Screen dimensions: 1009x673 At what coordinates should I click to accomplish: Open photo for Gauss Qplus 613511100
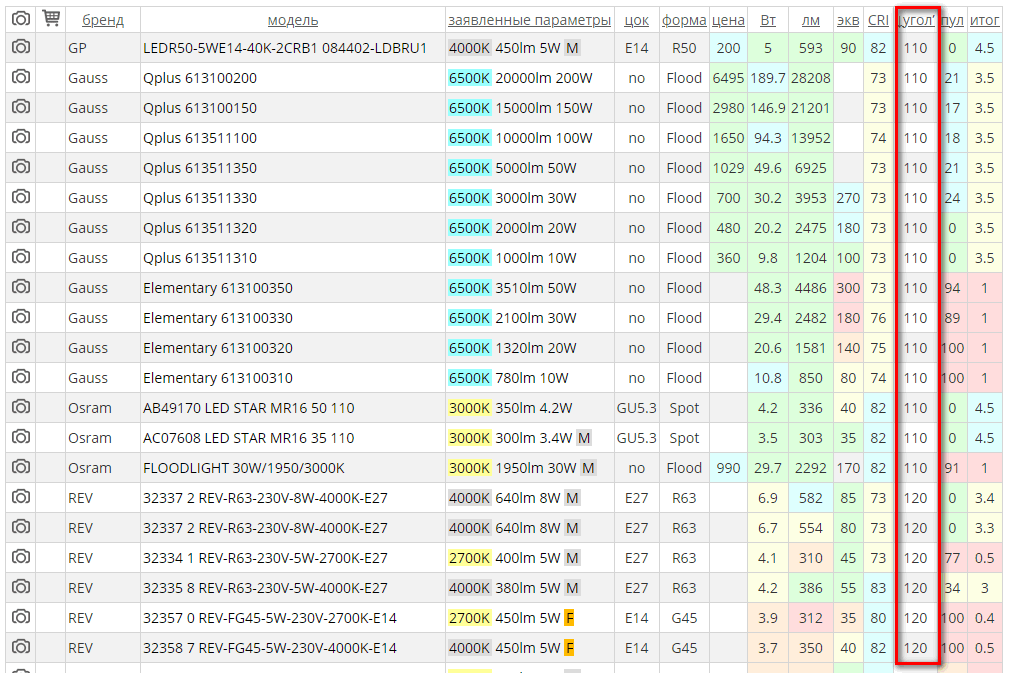21,138
